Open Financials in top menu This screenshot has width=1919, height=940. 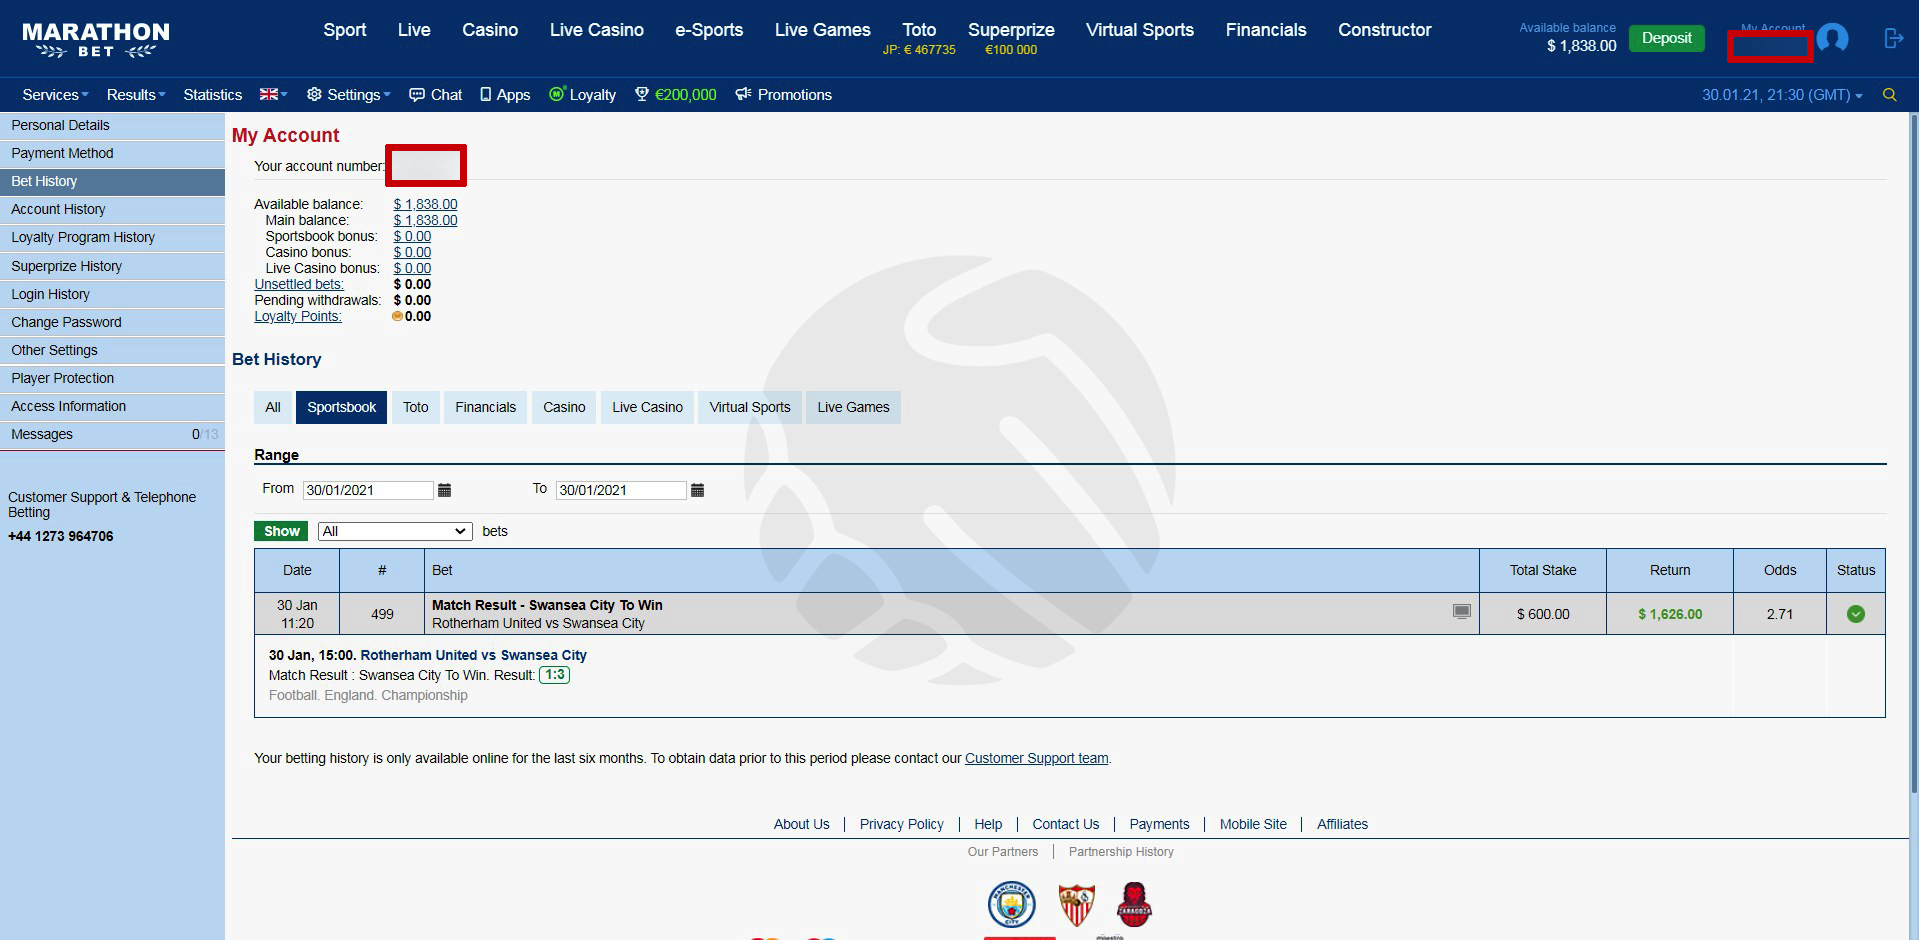[x=1266, y=30]
